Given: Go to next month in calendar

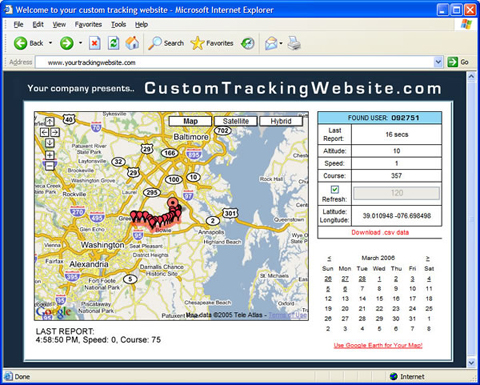Looking at the screenshot, I should [428, 258].
